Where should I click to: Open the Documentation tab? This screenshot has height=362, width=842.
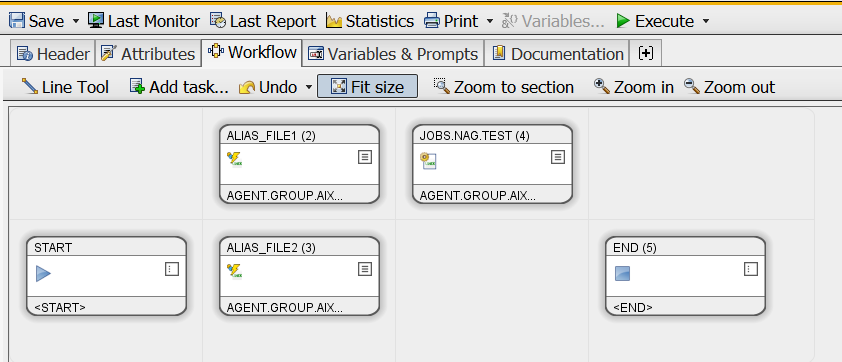[x=557, y=54]
